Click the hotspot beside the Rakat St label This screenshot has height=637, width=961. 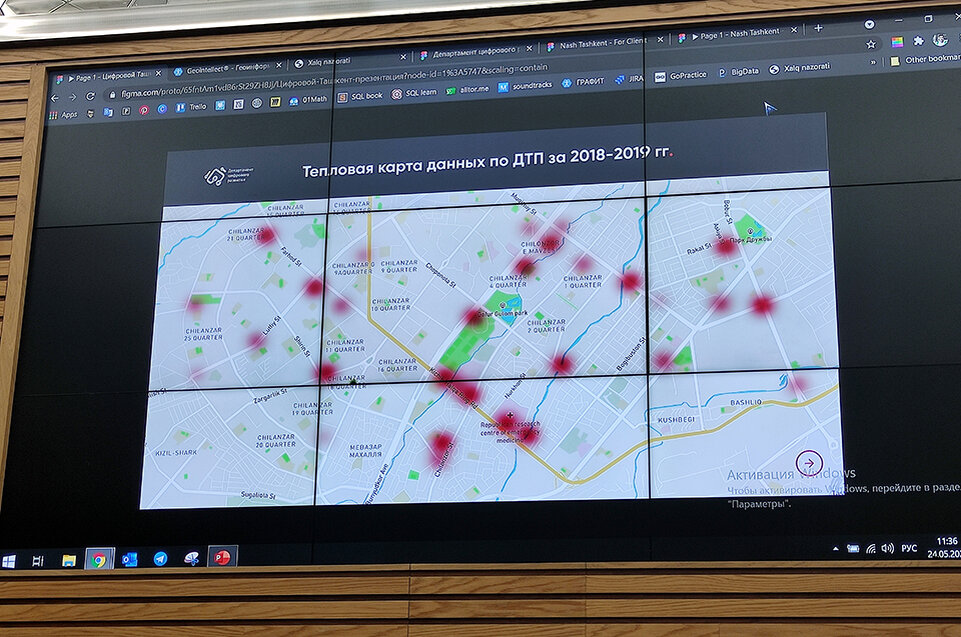tap(726, 248)
